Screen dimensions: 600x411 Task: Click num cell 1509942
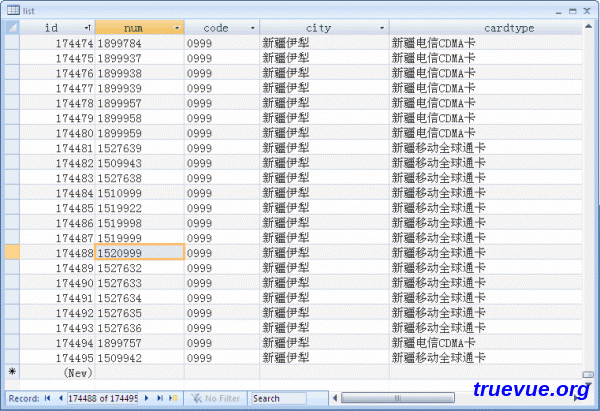139,357
